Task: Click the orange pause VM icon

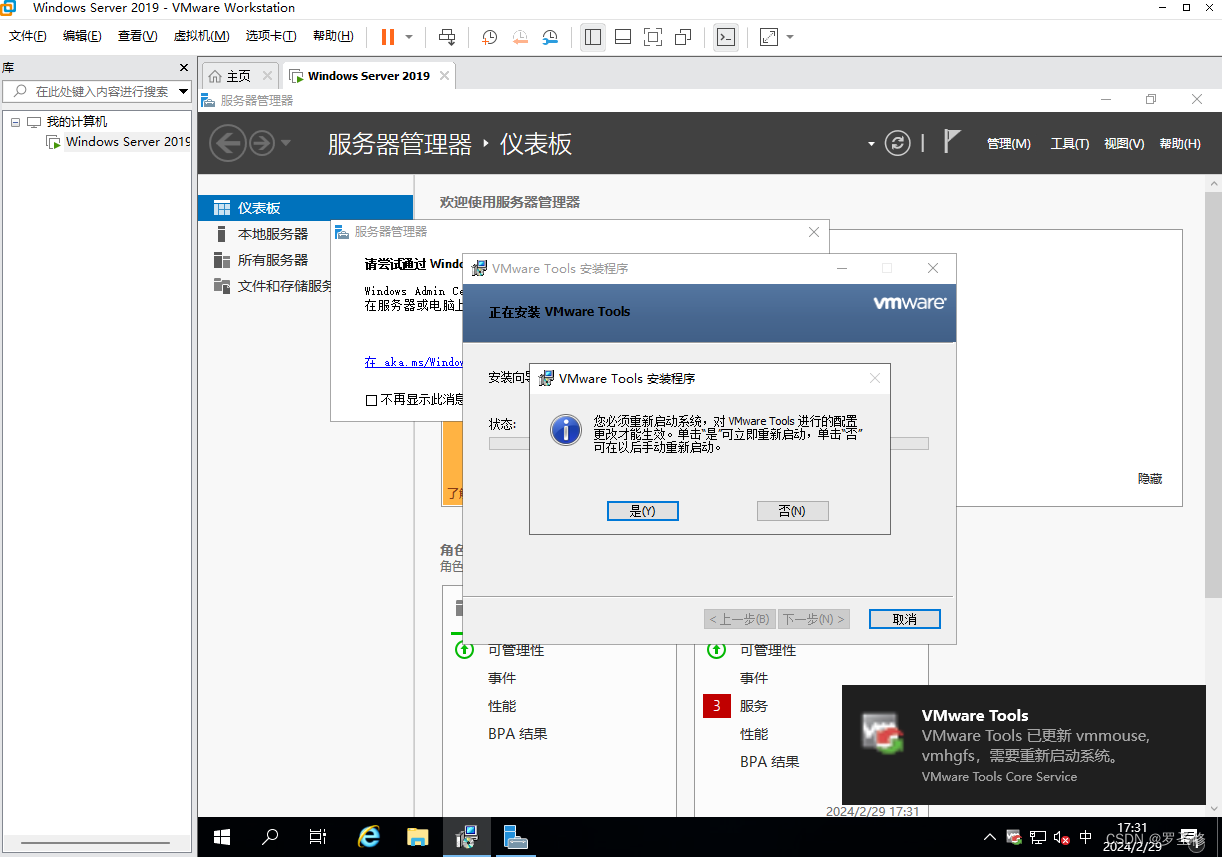Action: pos(387,37)
